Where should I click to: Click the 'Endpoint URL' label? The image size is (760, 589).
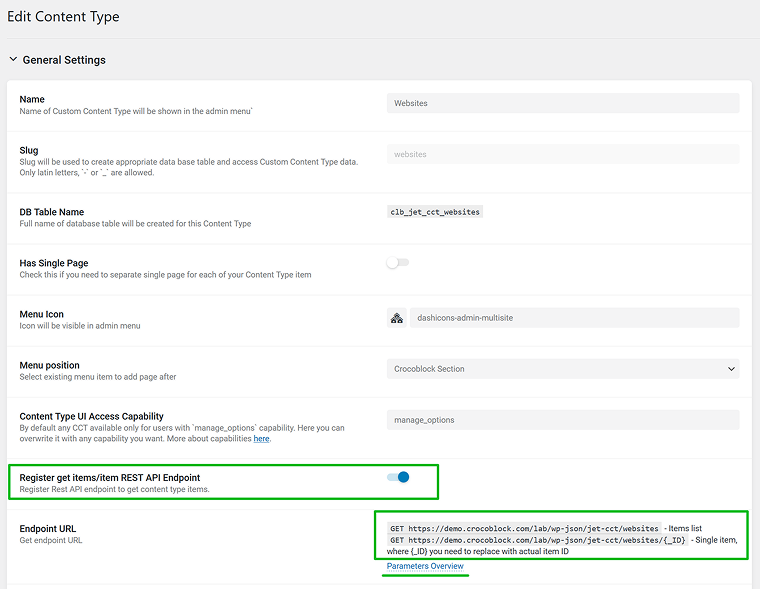pyautogui.click(x=48, y=528)
